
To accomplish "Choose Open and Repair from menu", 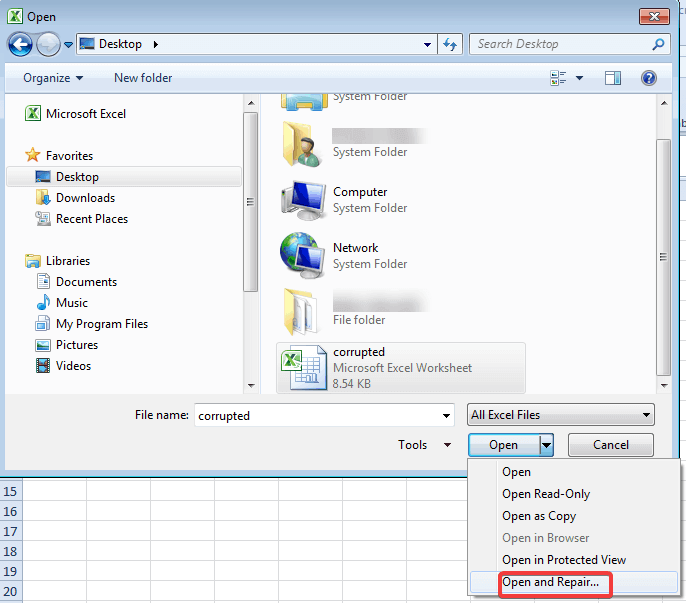I will pos(550,582).
